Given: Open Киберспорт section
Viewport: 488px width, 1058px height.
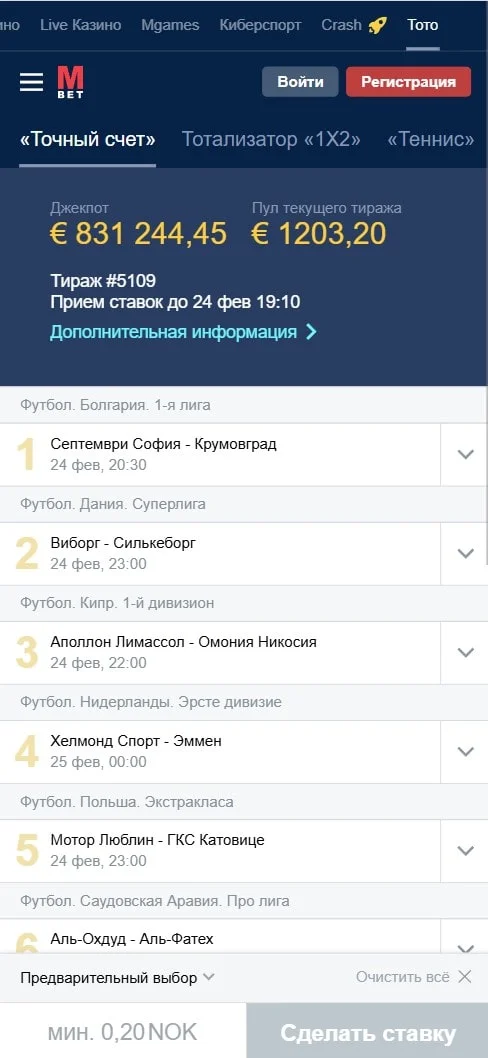Looking at the screenshot, I should click(x=261, y=26).
